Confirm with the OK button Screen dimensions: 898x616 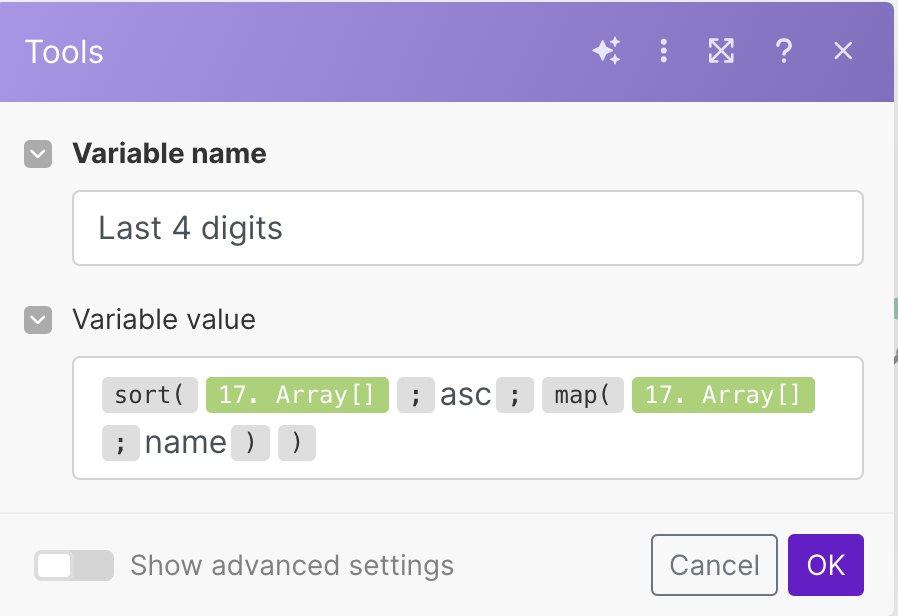825,565
